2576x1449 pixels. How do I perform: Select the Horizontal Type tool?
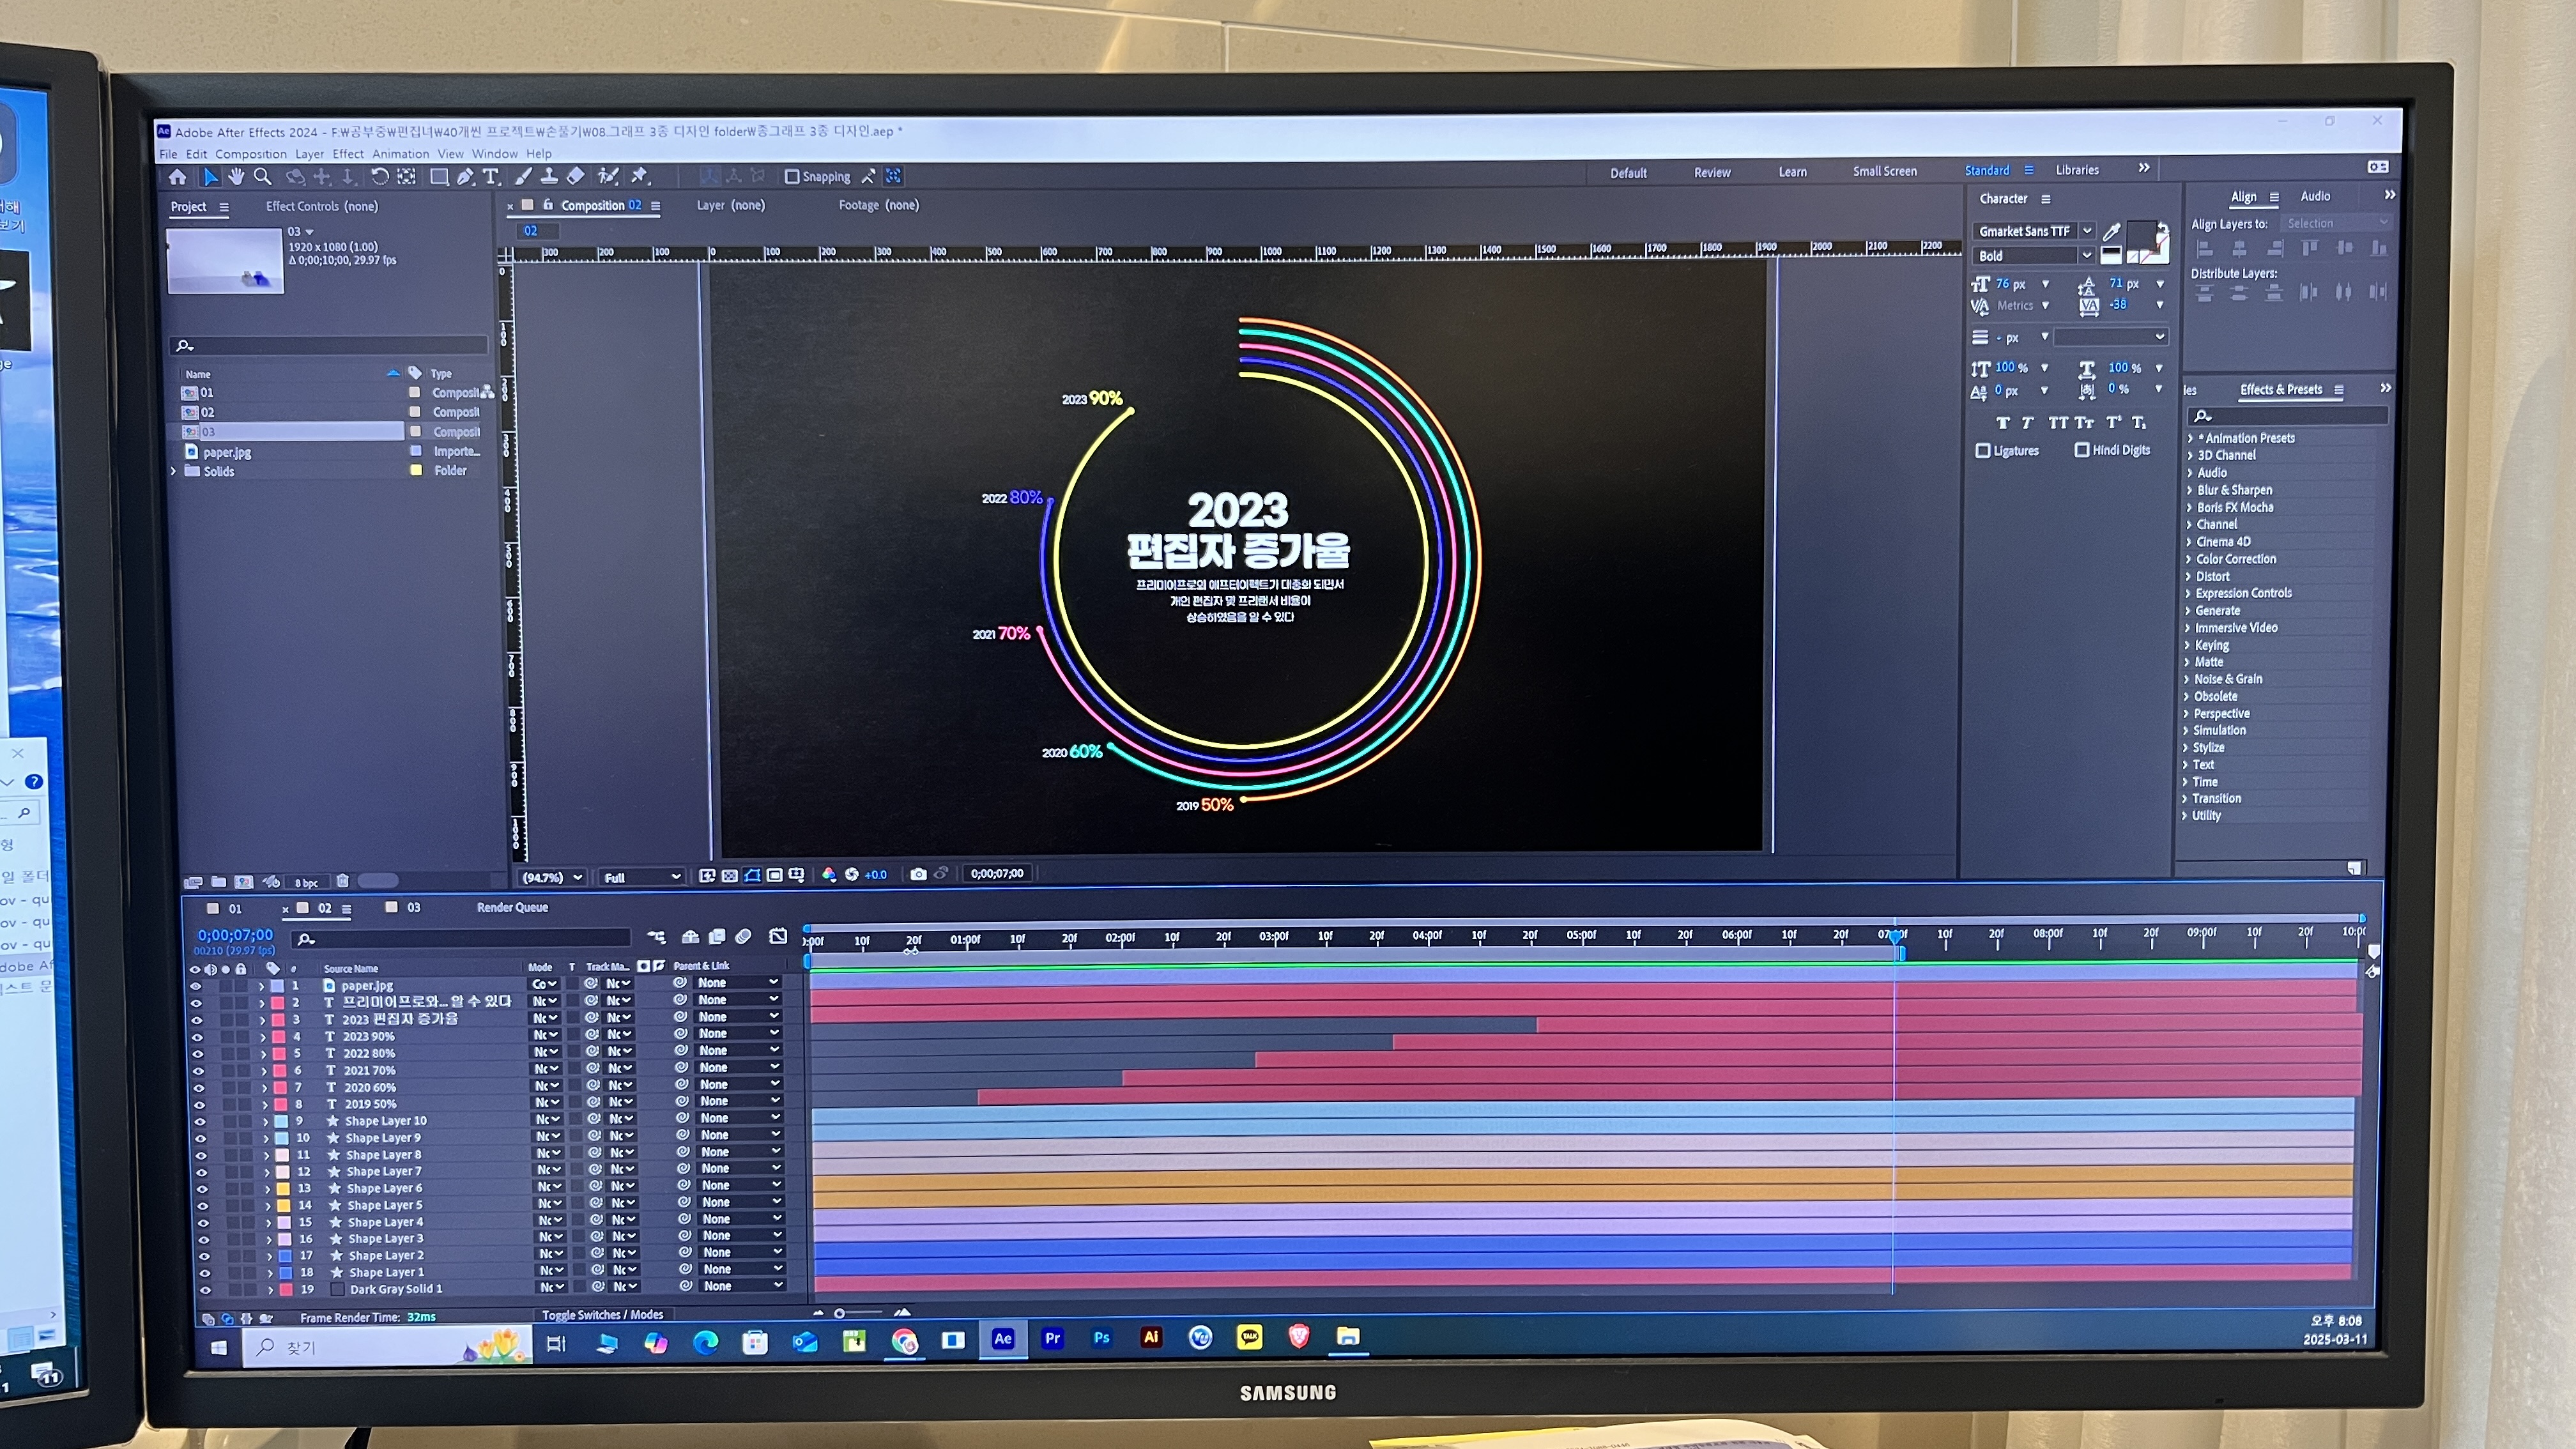point(491,177)
